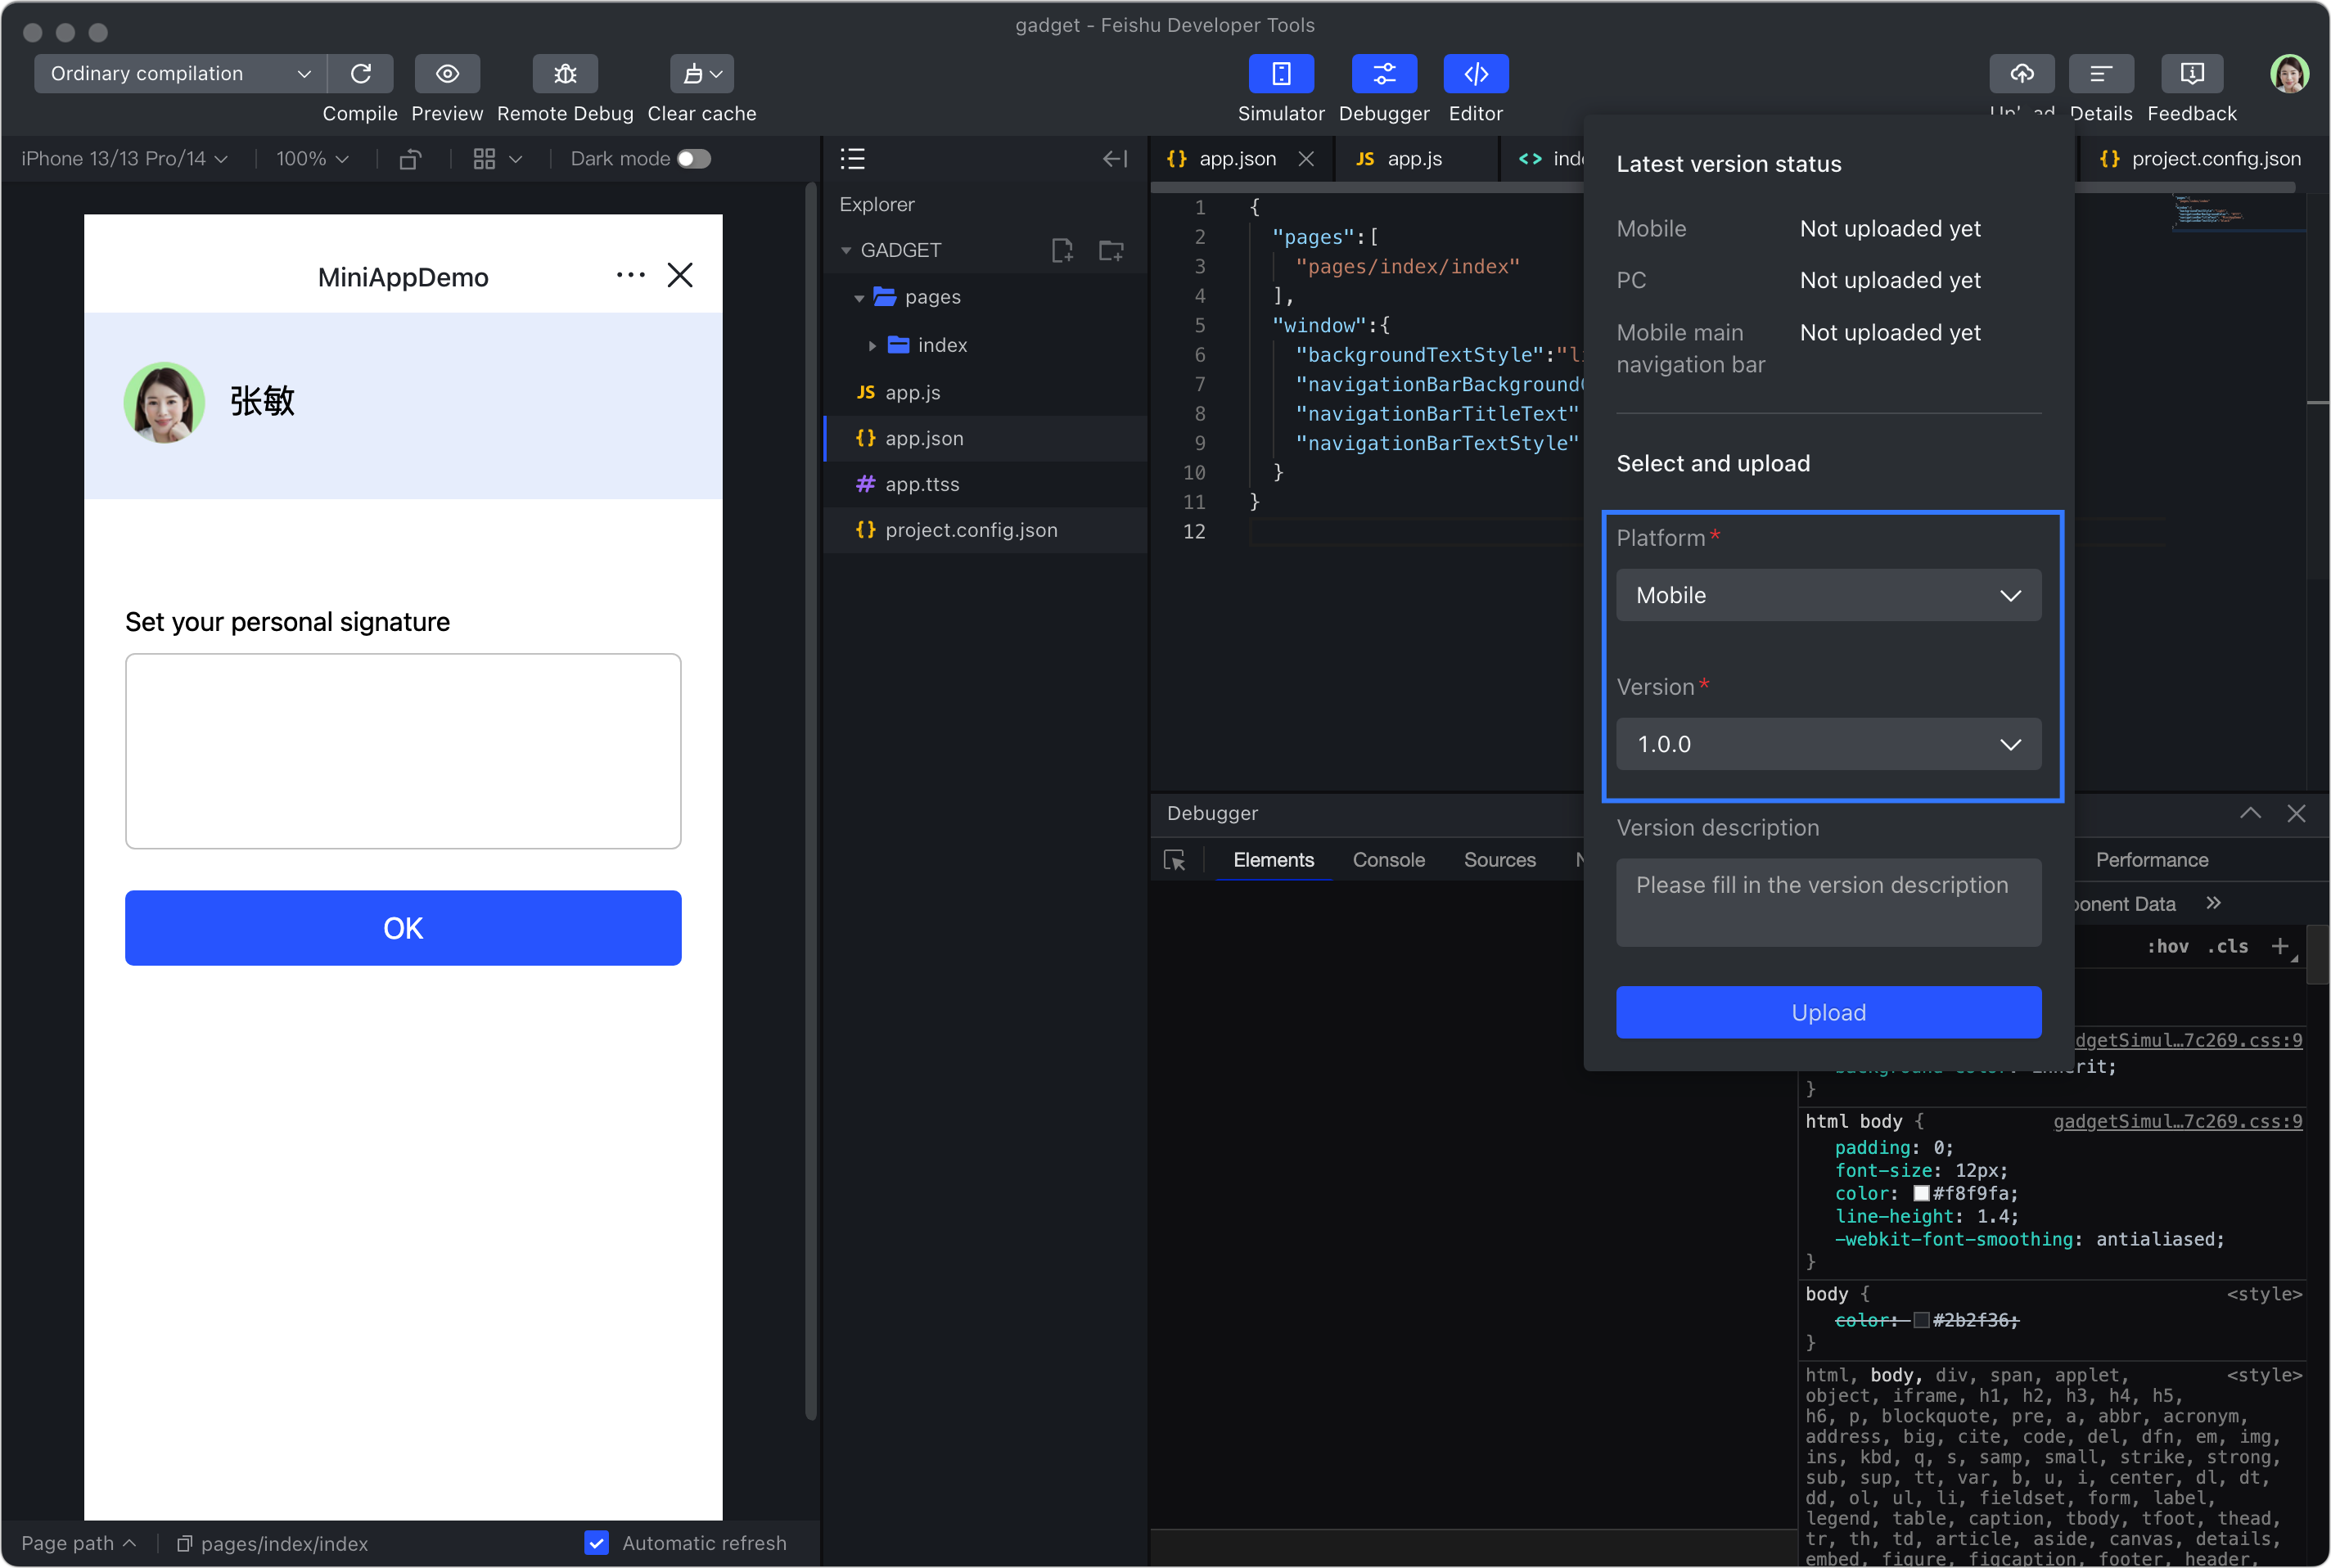Viewport: 2331px width, 1568px height.
Task: Click the Compile refresh icon
Action: (361, 74)
